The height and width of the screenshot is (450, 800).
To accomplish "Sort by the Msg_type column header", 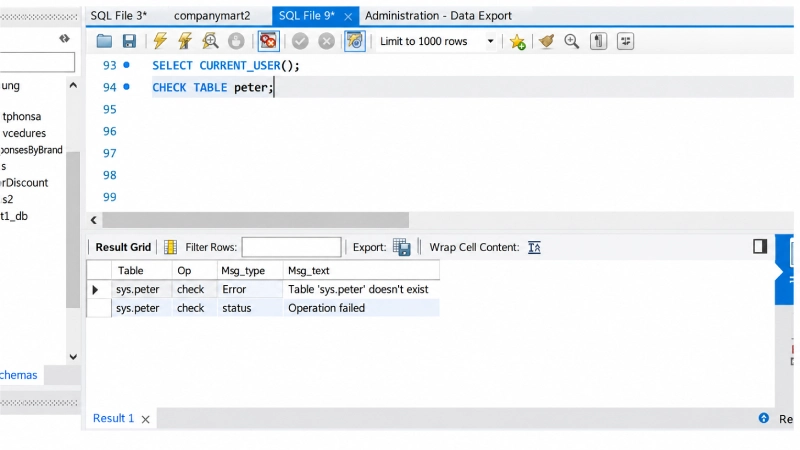I will click(x=249, y=270).
